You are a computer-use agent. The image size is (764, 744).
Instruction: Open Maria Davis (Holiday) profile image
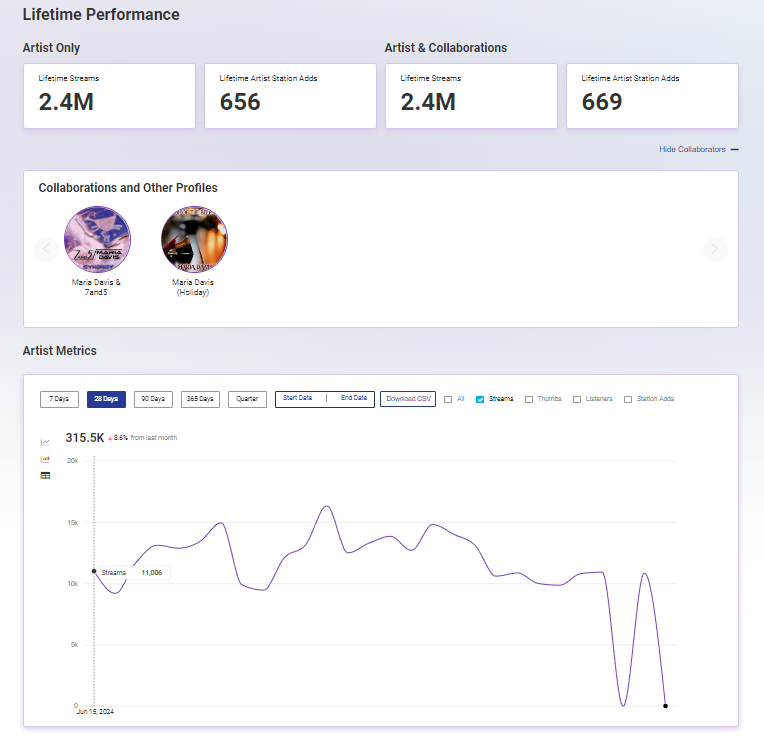[194, 239]
